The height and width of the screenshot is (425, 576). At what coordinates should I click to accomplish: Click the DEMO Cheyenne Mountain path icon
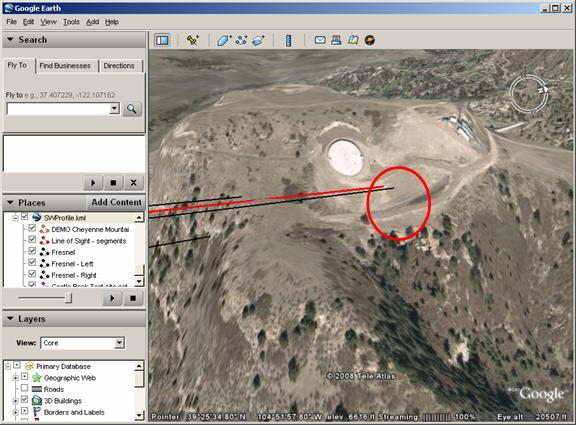click(44, 229)
